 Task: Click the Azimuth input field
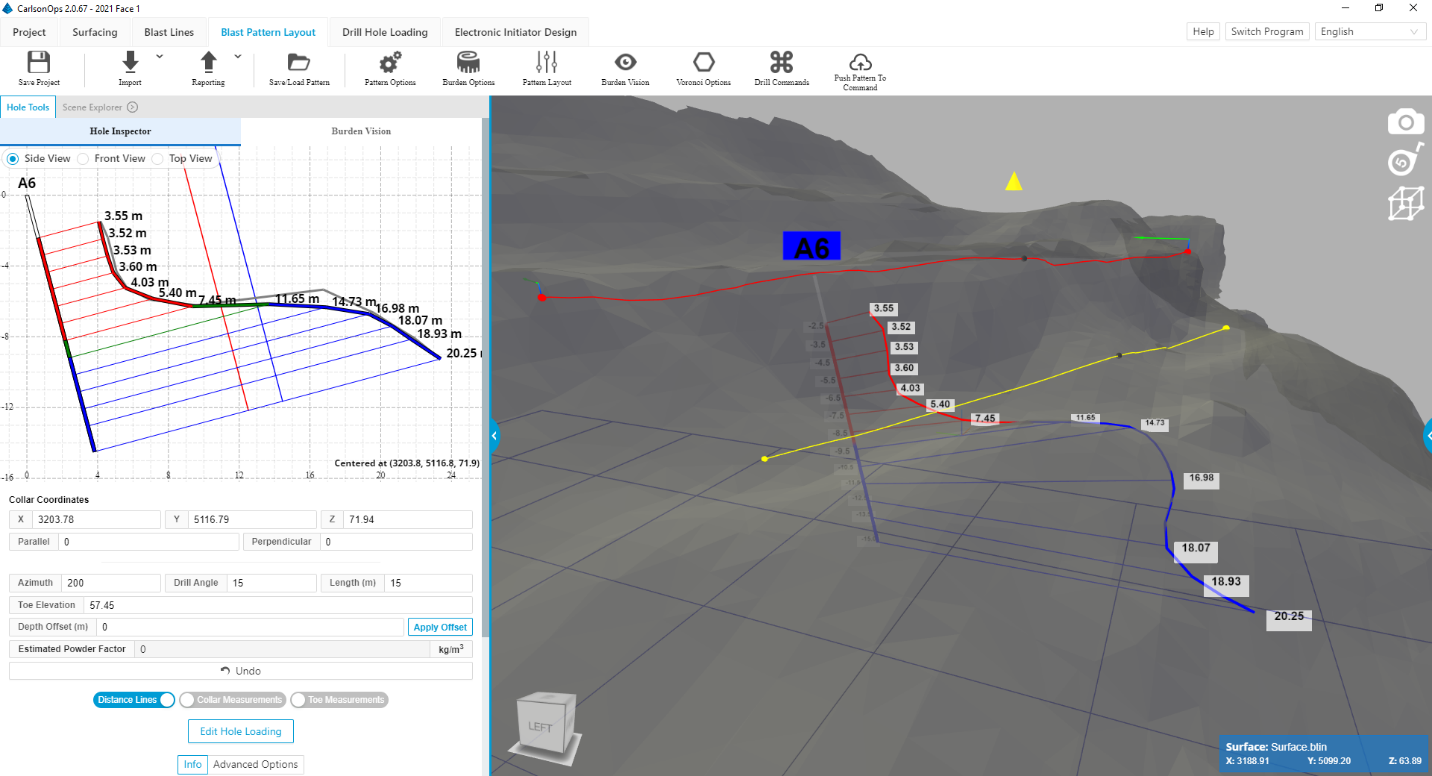tap(111, 583)
